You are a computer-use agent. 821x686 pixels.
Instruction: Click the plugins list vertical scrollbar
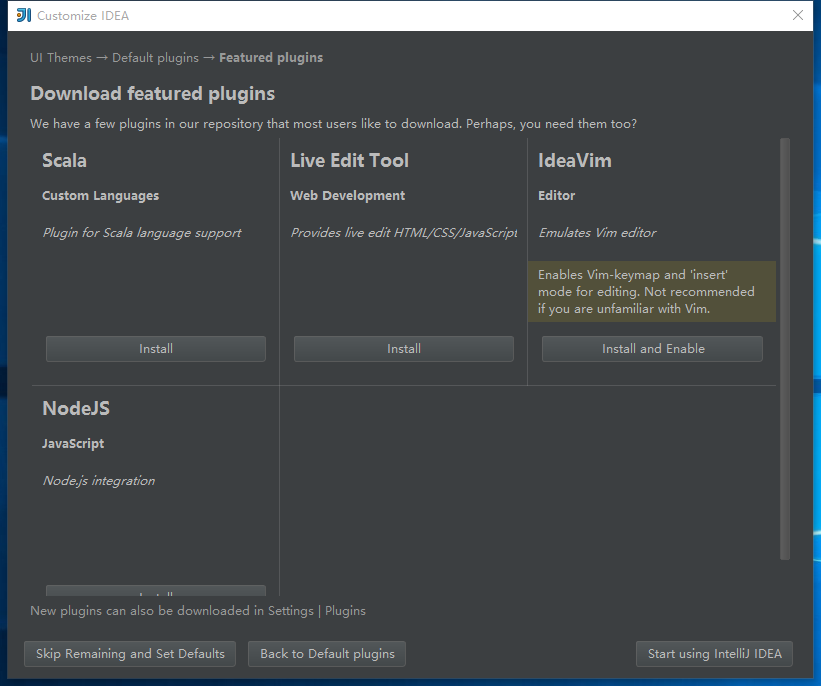784,349
